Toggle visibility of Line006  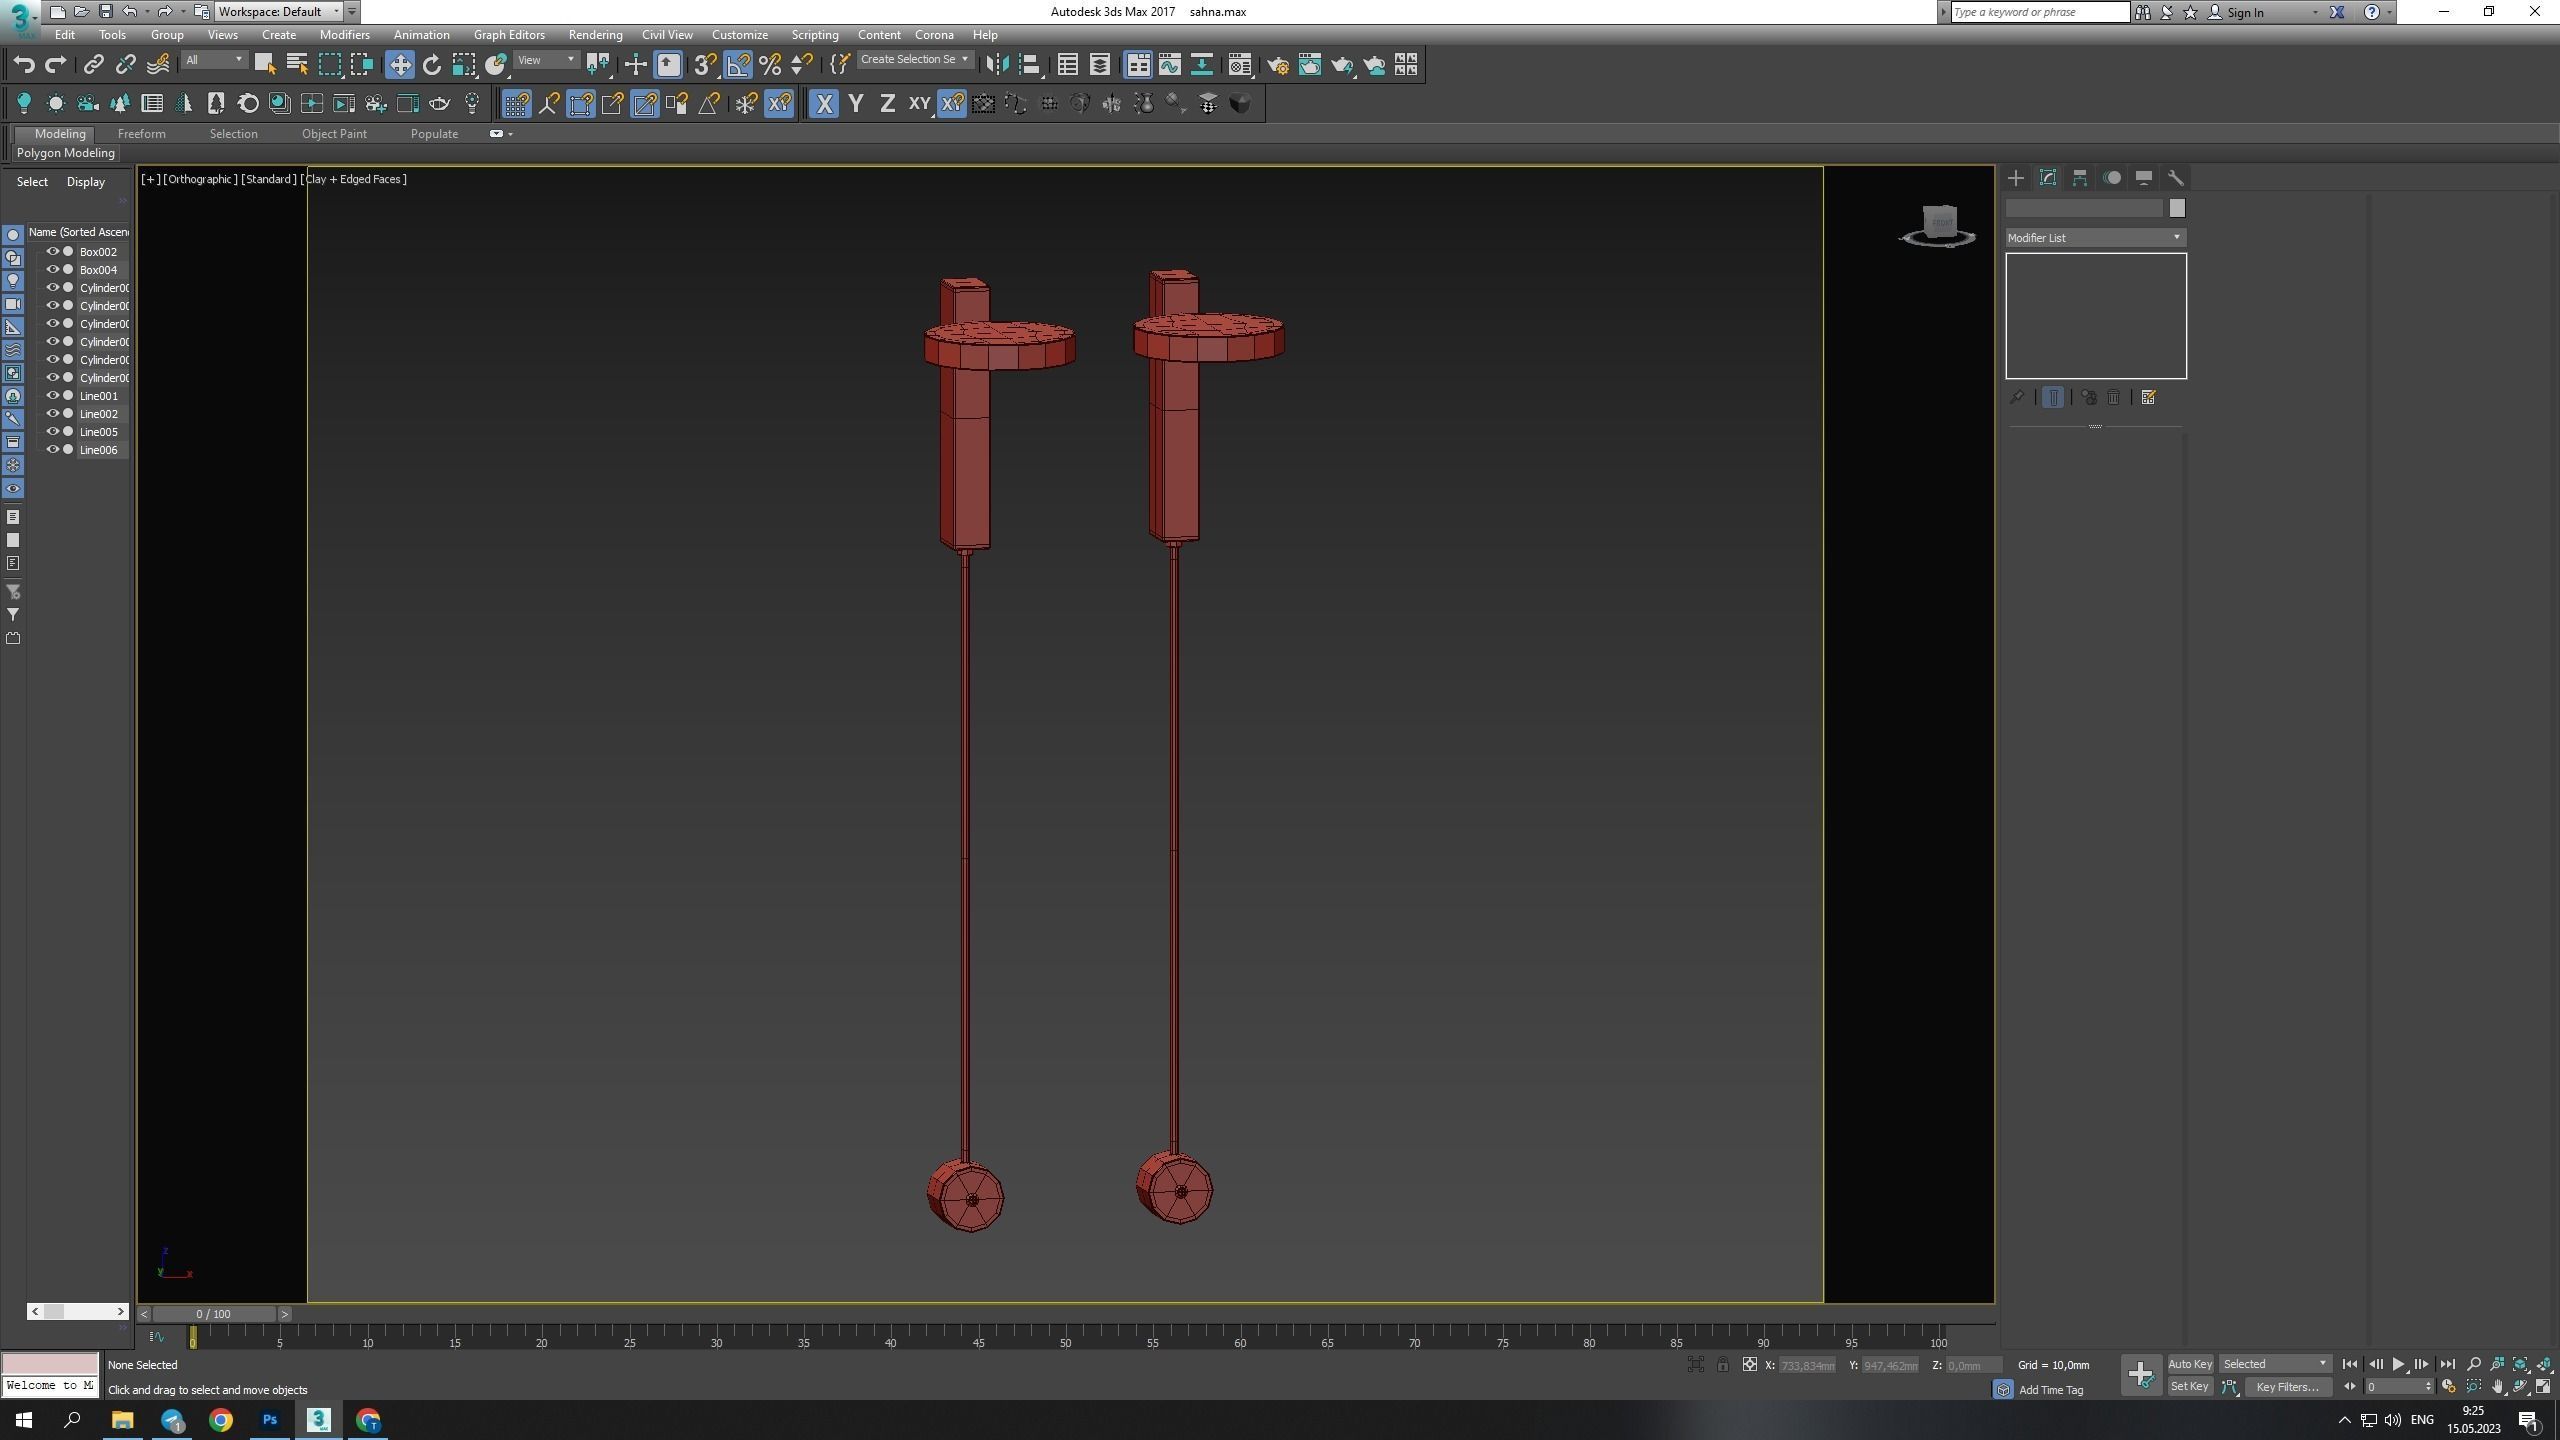click(53, 450)
